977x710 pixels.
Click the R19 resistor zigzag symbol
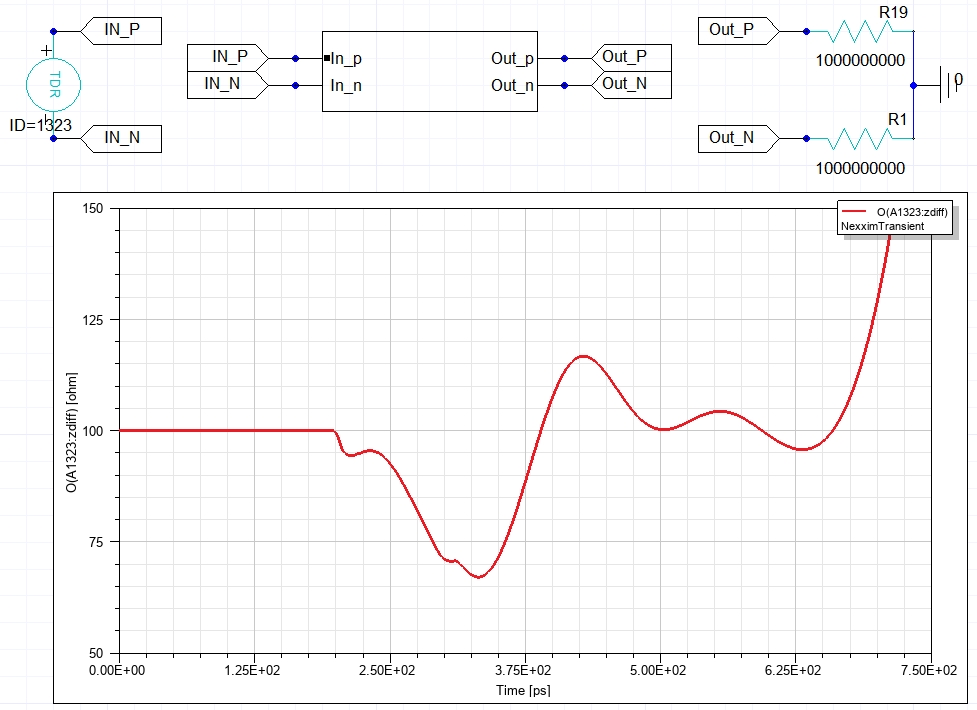(x=860, y=32)
